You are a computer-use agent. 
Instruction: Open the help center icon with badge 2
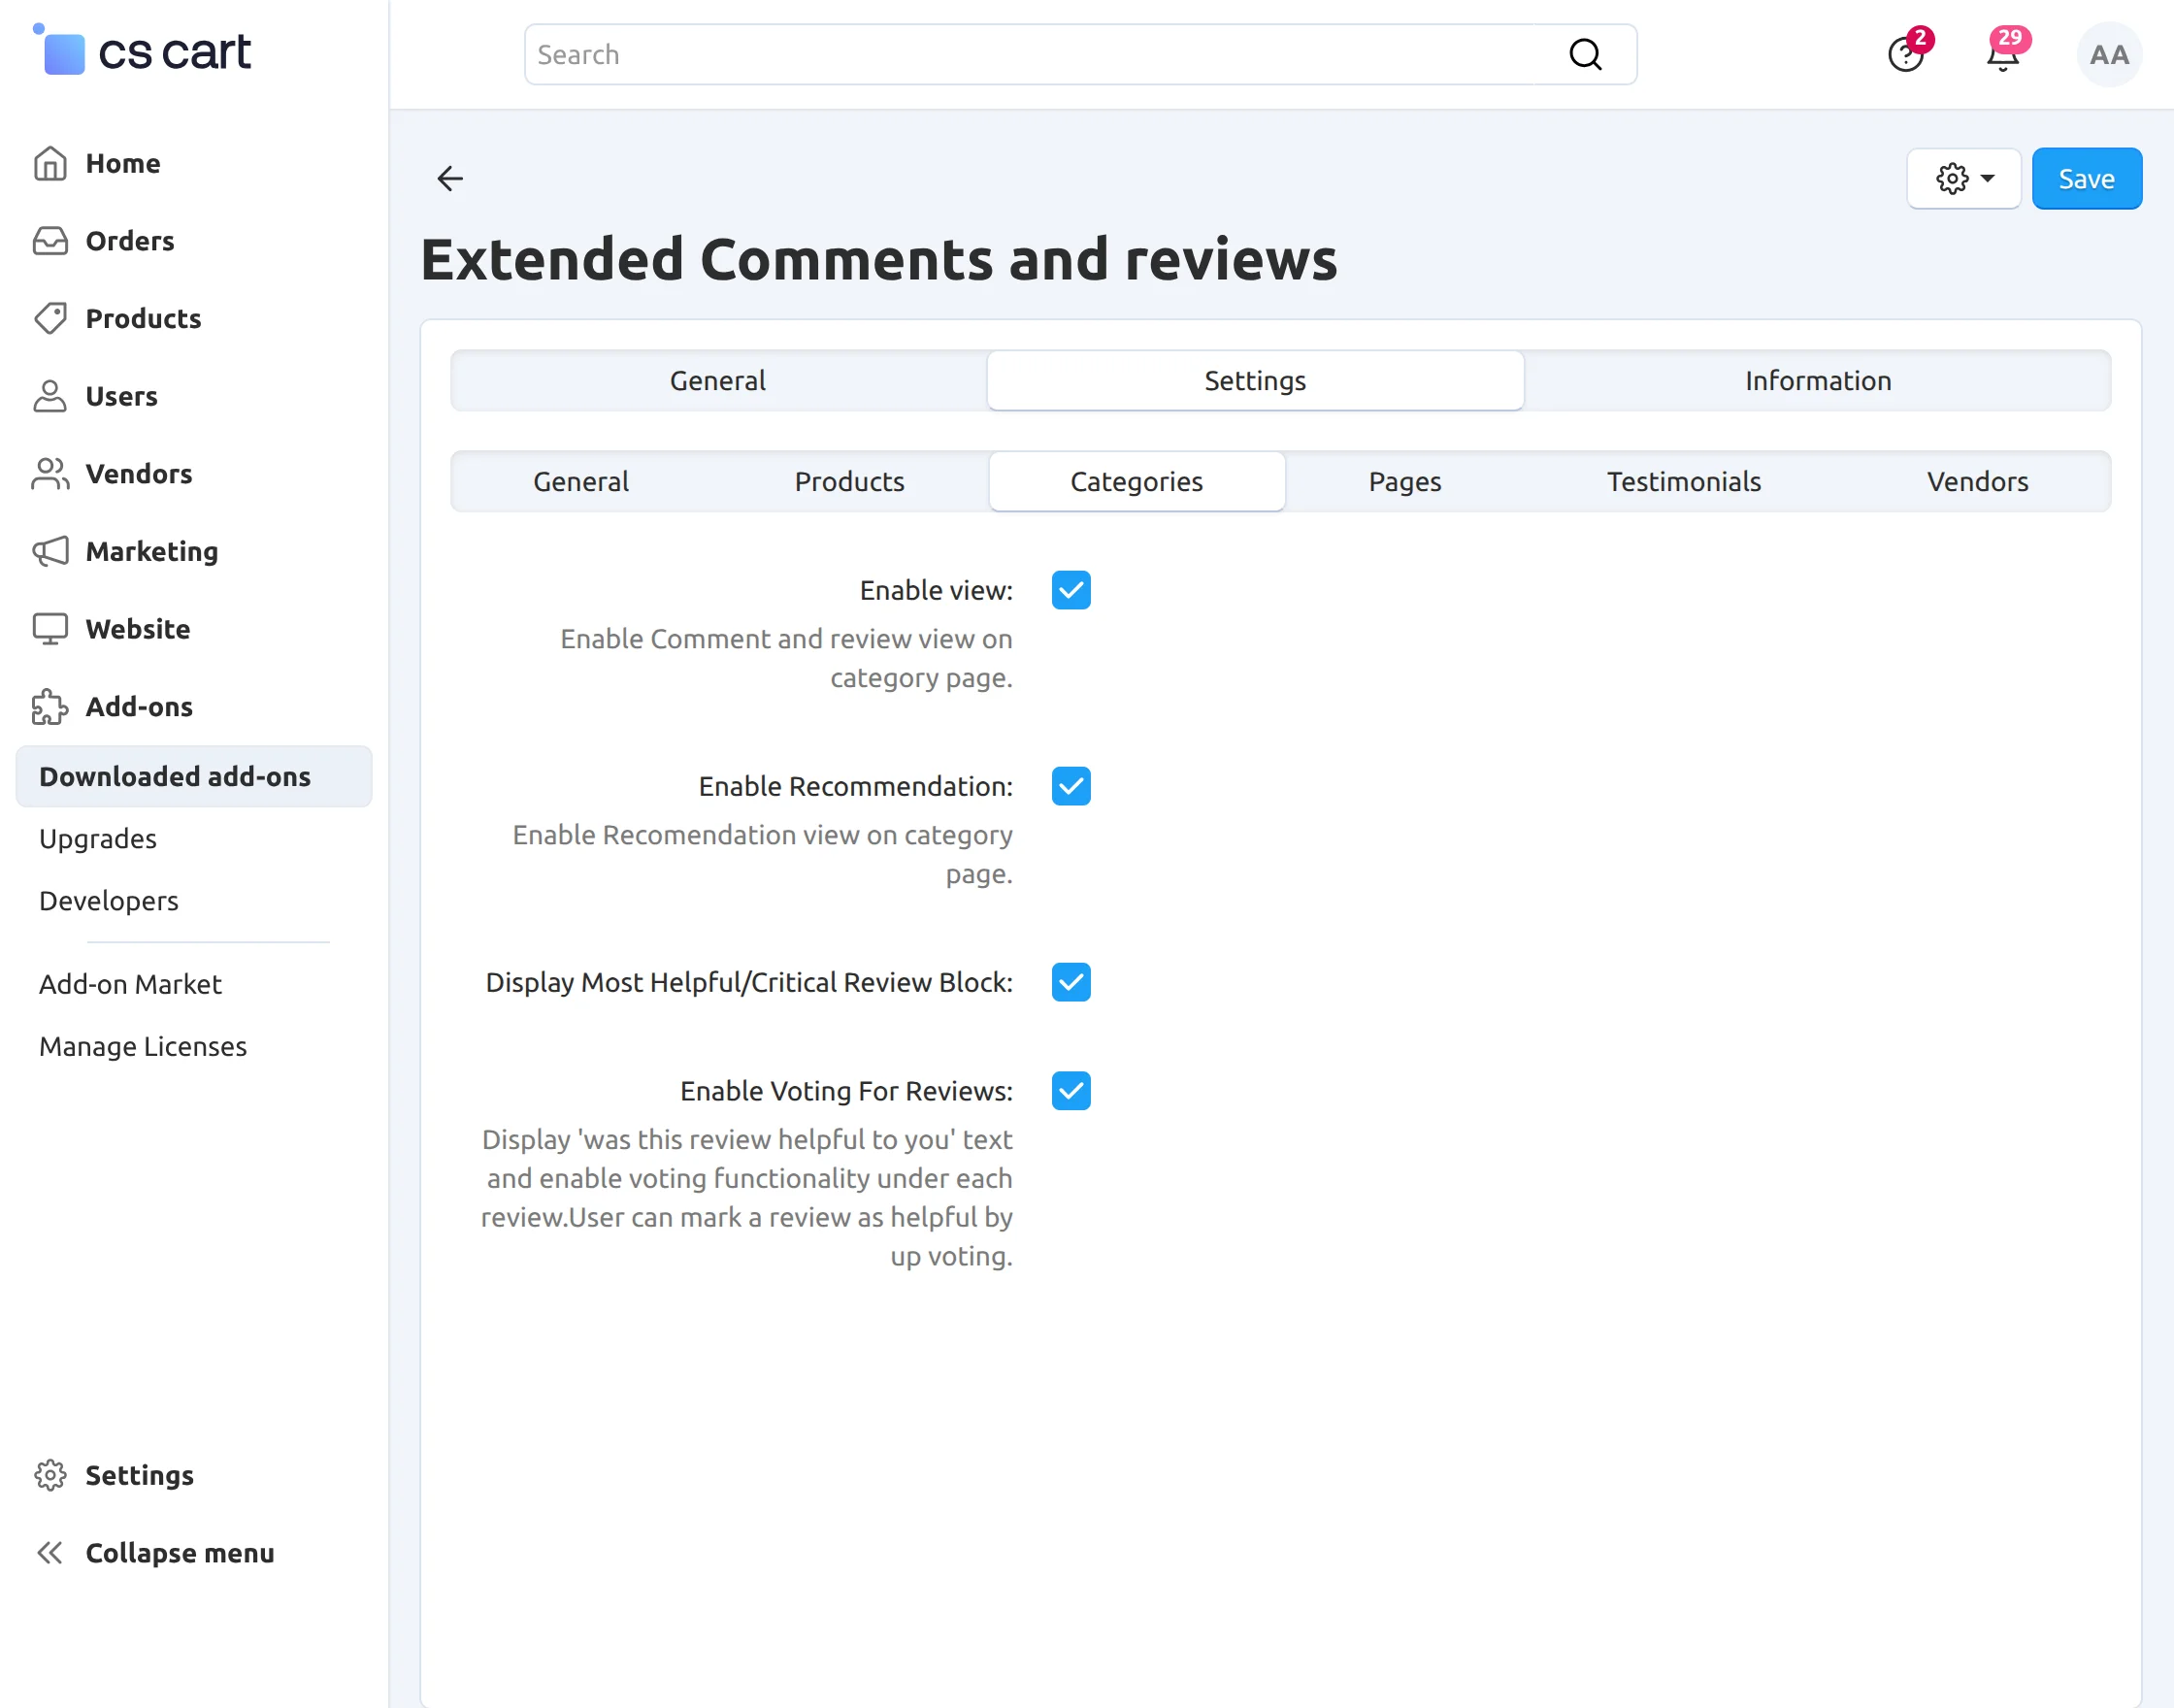tap(1906, 53)
